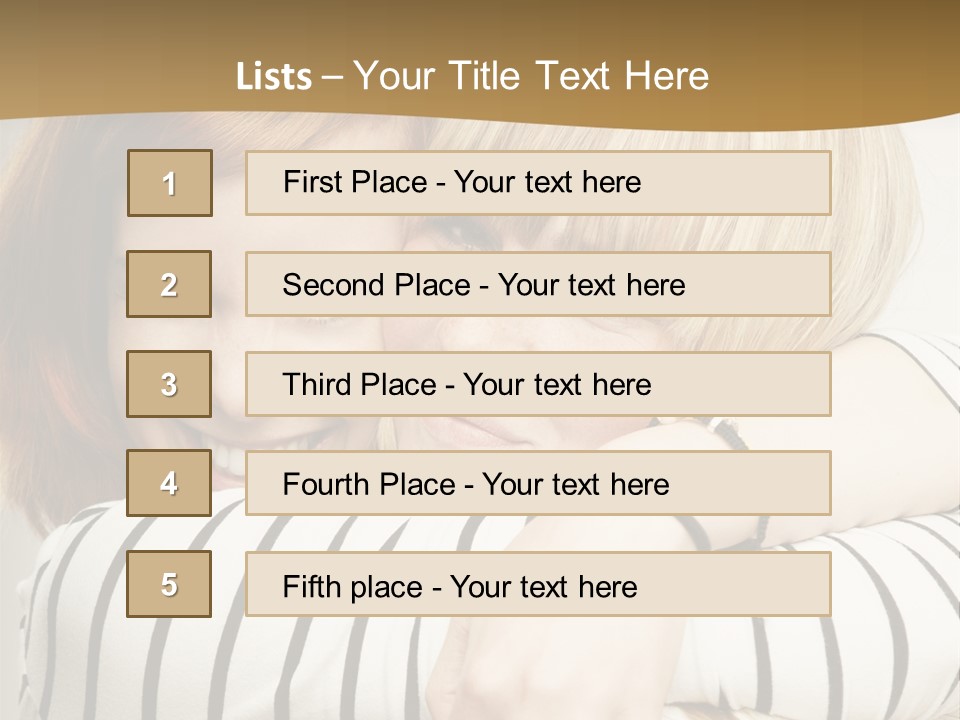Select the number 4 box
Image resolution: width=960 pixels, height=720 pixels.
click(169, 483)
